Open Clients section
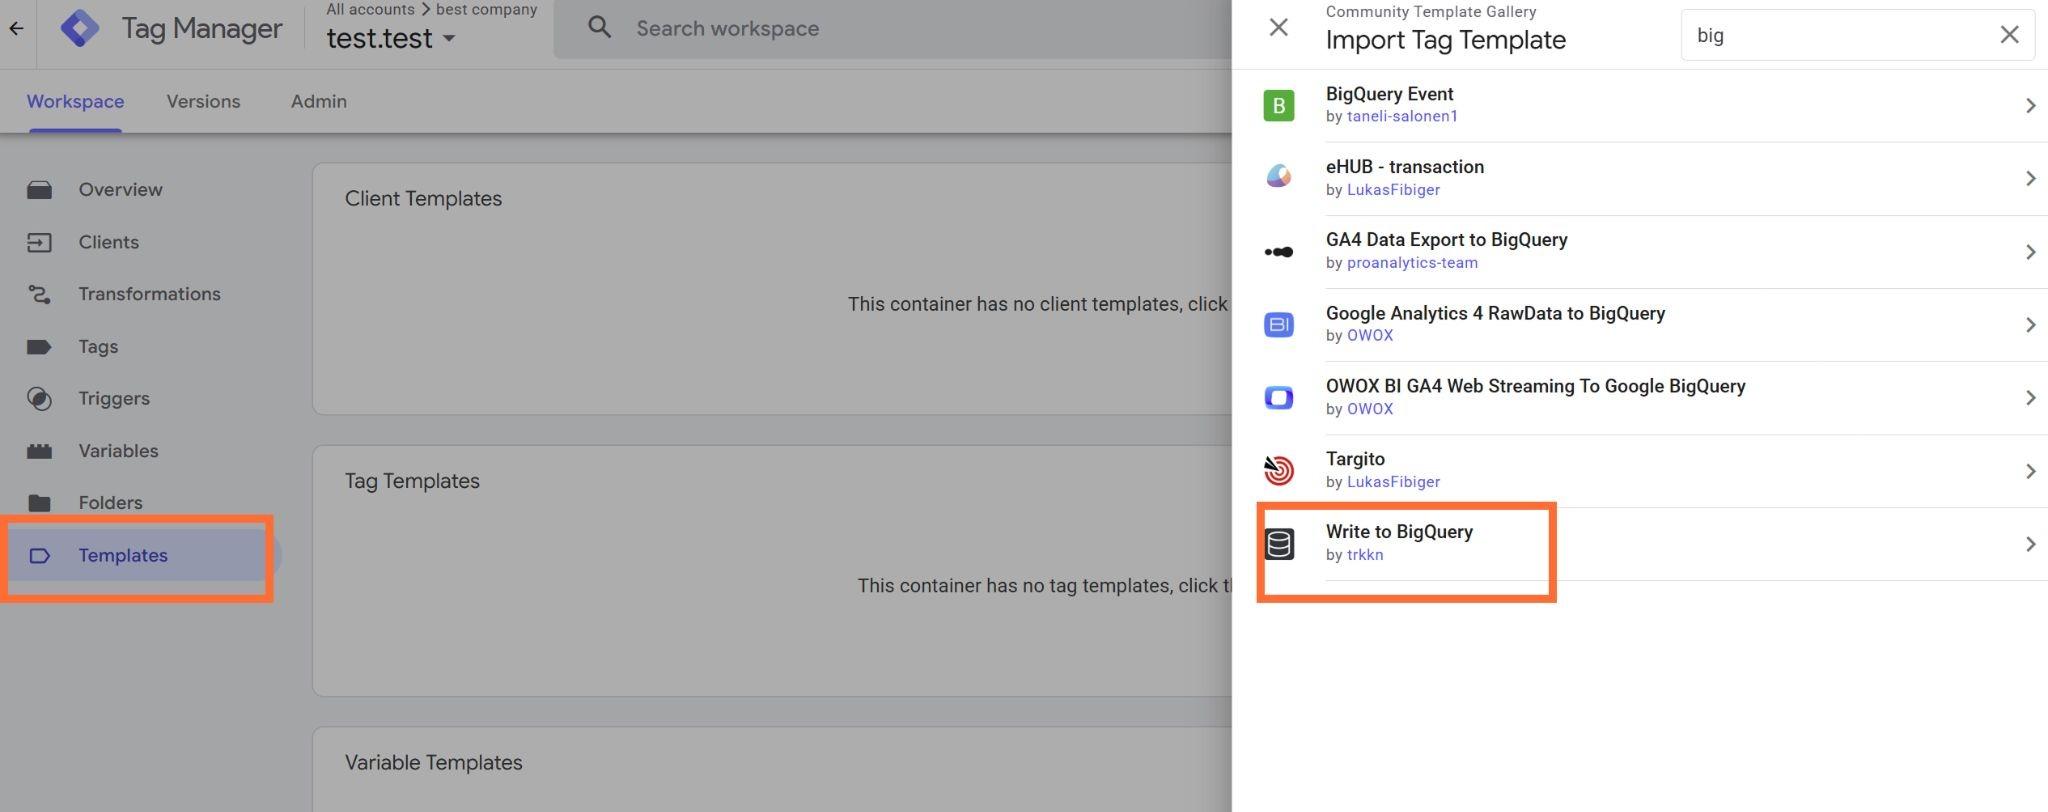The image size is (2048, 812). 109,242
